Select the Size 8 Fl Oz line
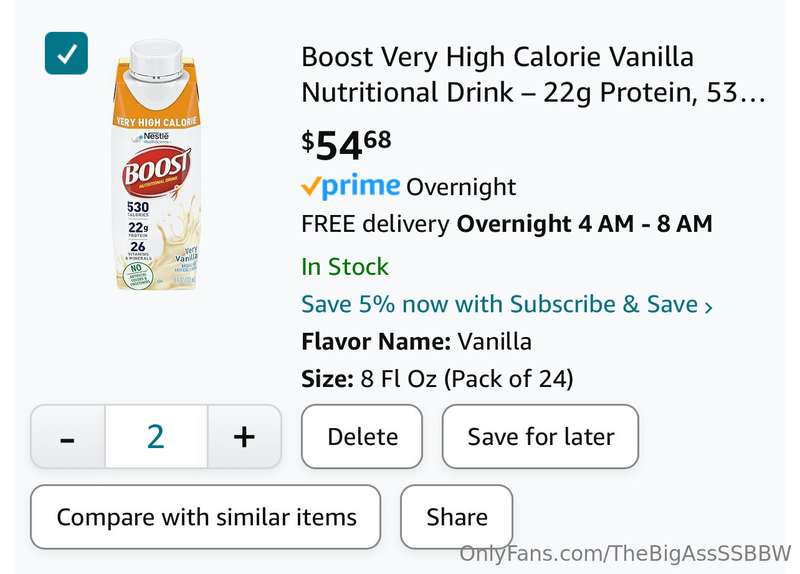This screenshot has width=800, height=574. pos(437,379)
